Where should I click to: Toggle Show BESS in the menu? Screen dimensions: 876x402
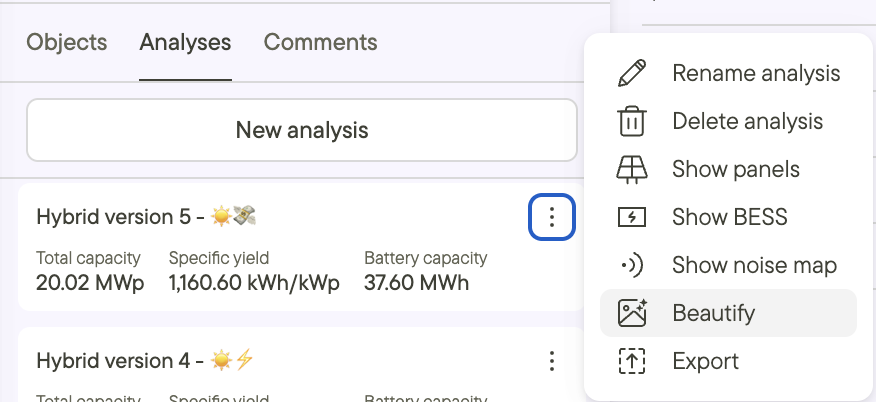tap(729, 217)
